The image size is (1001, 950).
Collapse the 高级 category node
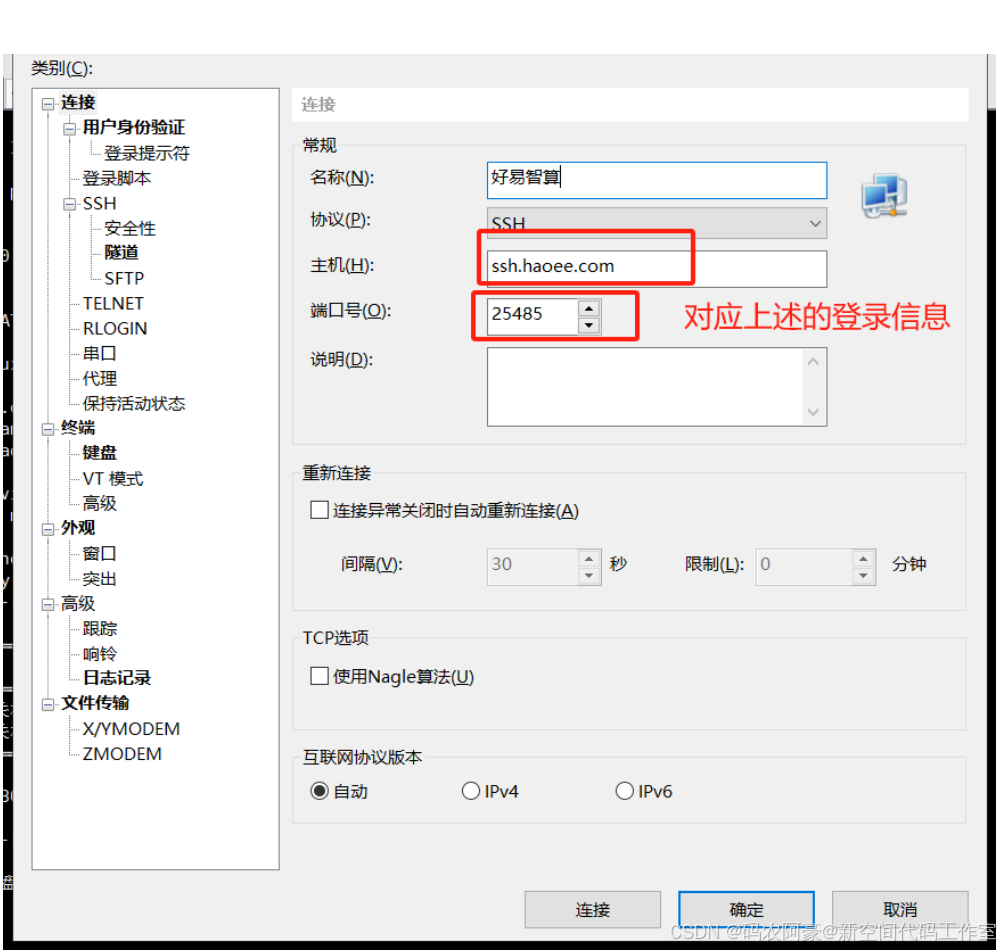(x=48, y=605)
